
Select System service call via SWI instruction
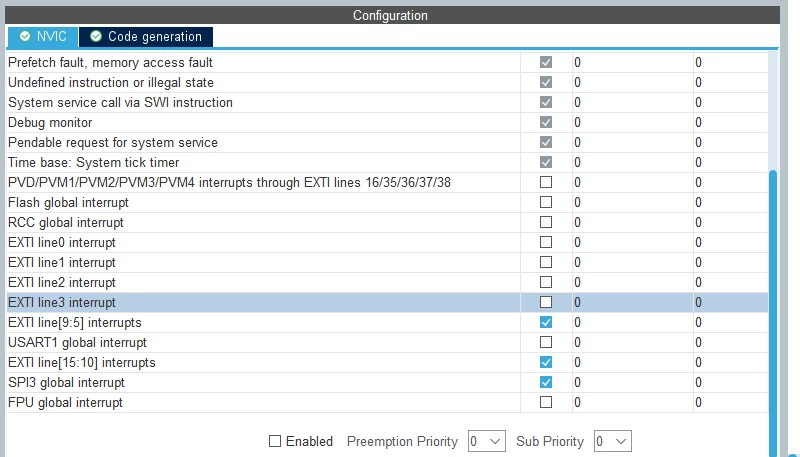tap(388, 102)
